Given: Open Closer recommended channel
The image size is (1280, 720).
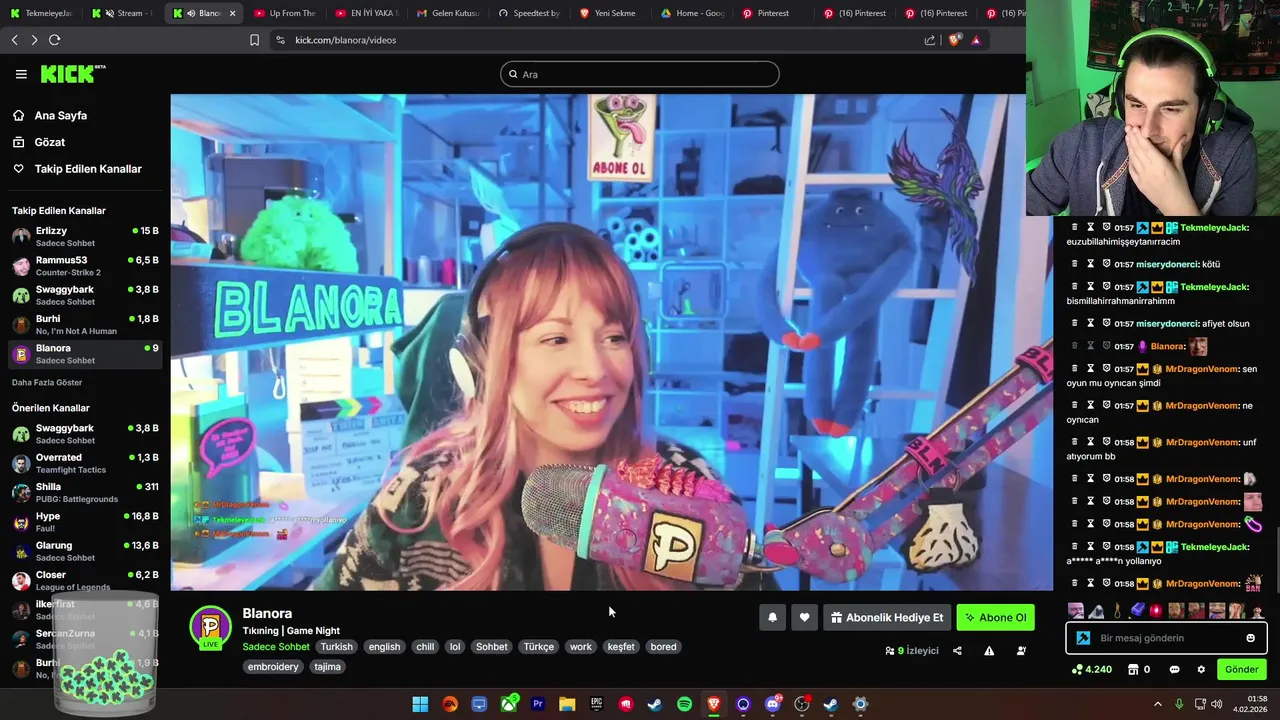Looking at the screenshot, I should pos(85,580).
